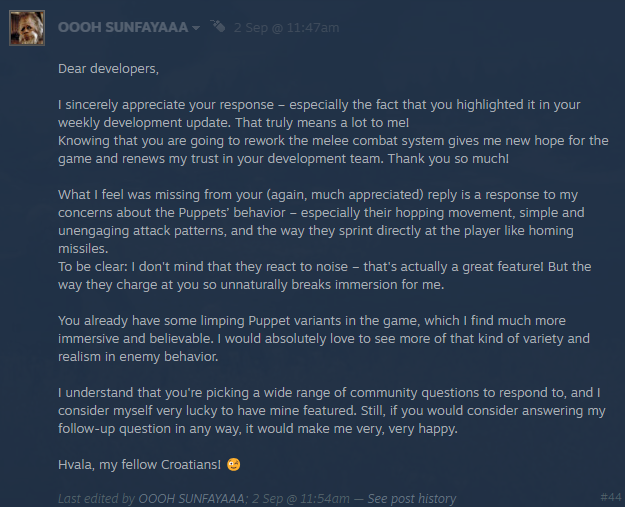The image size is (625, 507).
Task: Click the paragraph starting I understand that you're
Action: 332,411
